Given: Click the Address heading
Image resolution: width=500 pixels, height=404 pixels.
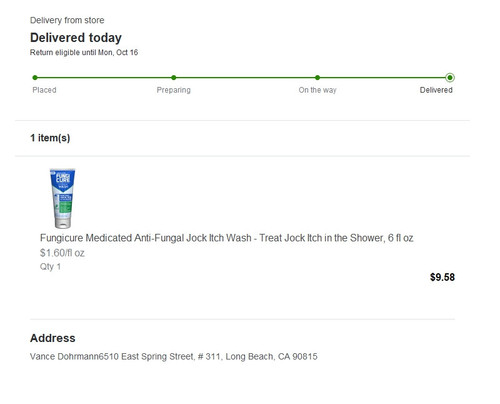Looking at the screenshot, I should tap(53, 338).
